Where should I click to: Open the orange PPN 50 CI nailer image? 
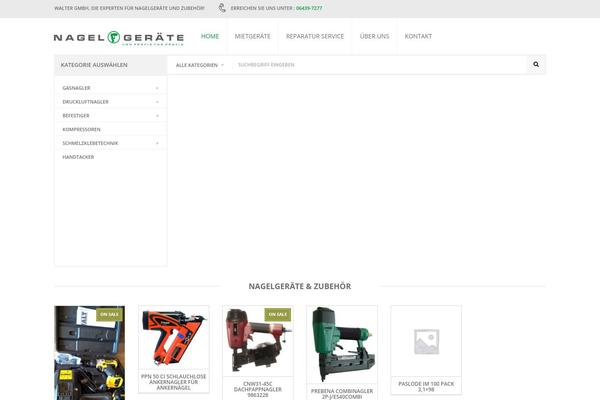pos(174,338)
